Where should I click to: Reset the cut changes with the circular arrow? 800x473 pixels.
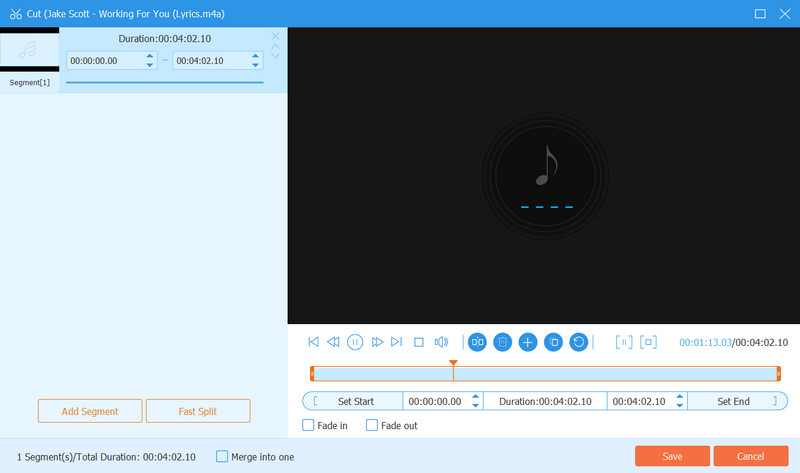(579, 342)
